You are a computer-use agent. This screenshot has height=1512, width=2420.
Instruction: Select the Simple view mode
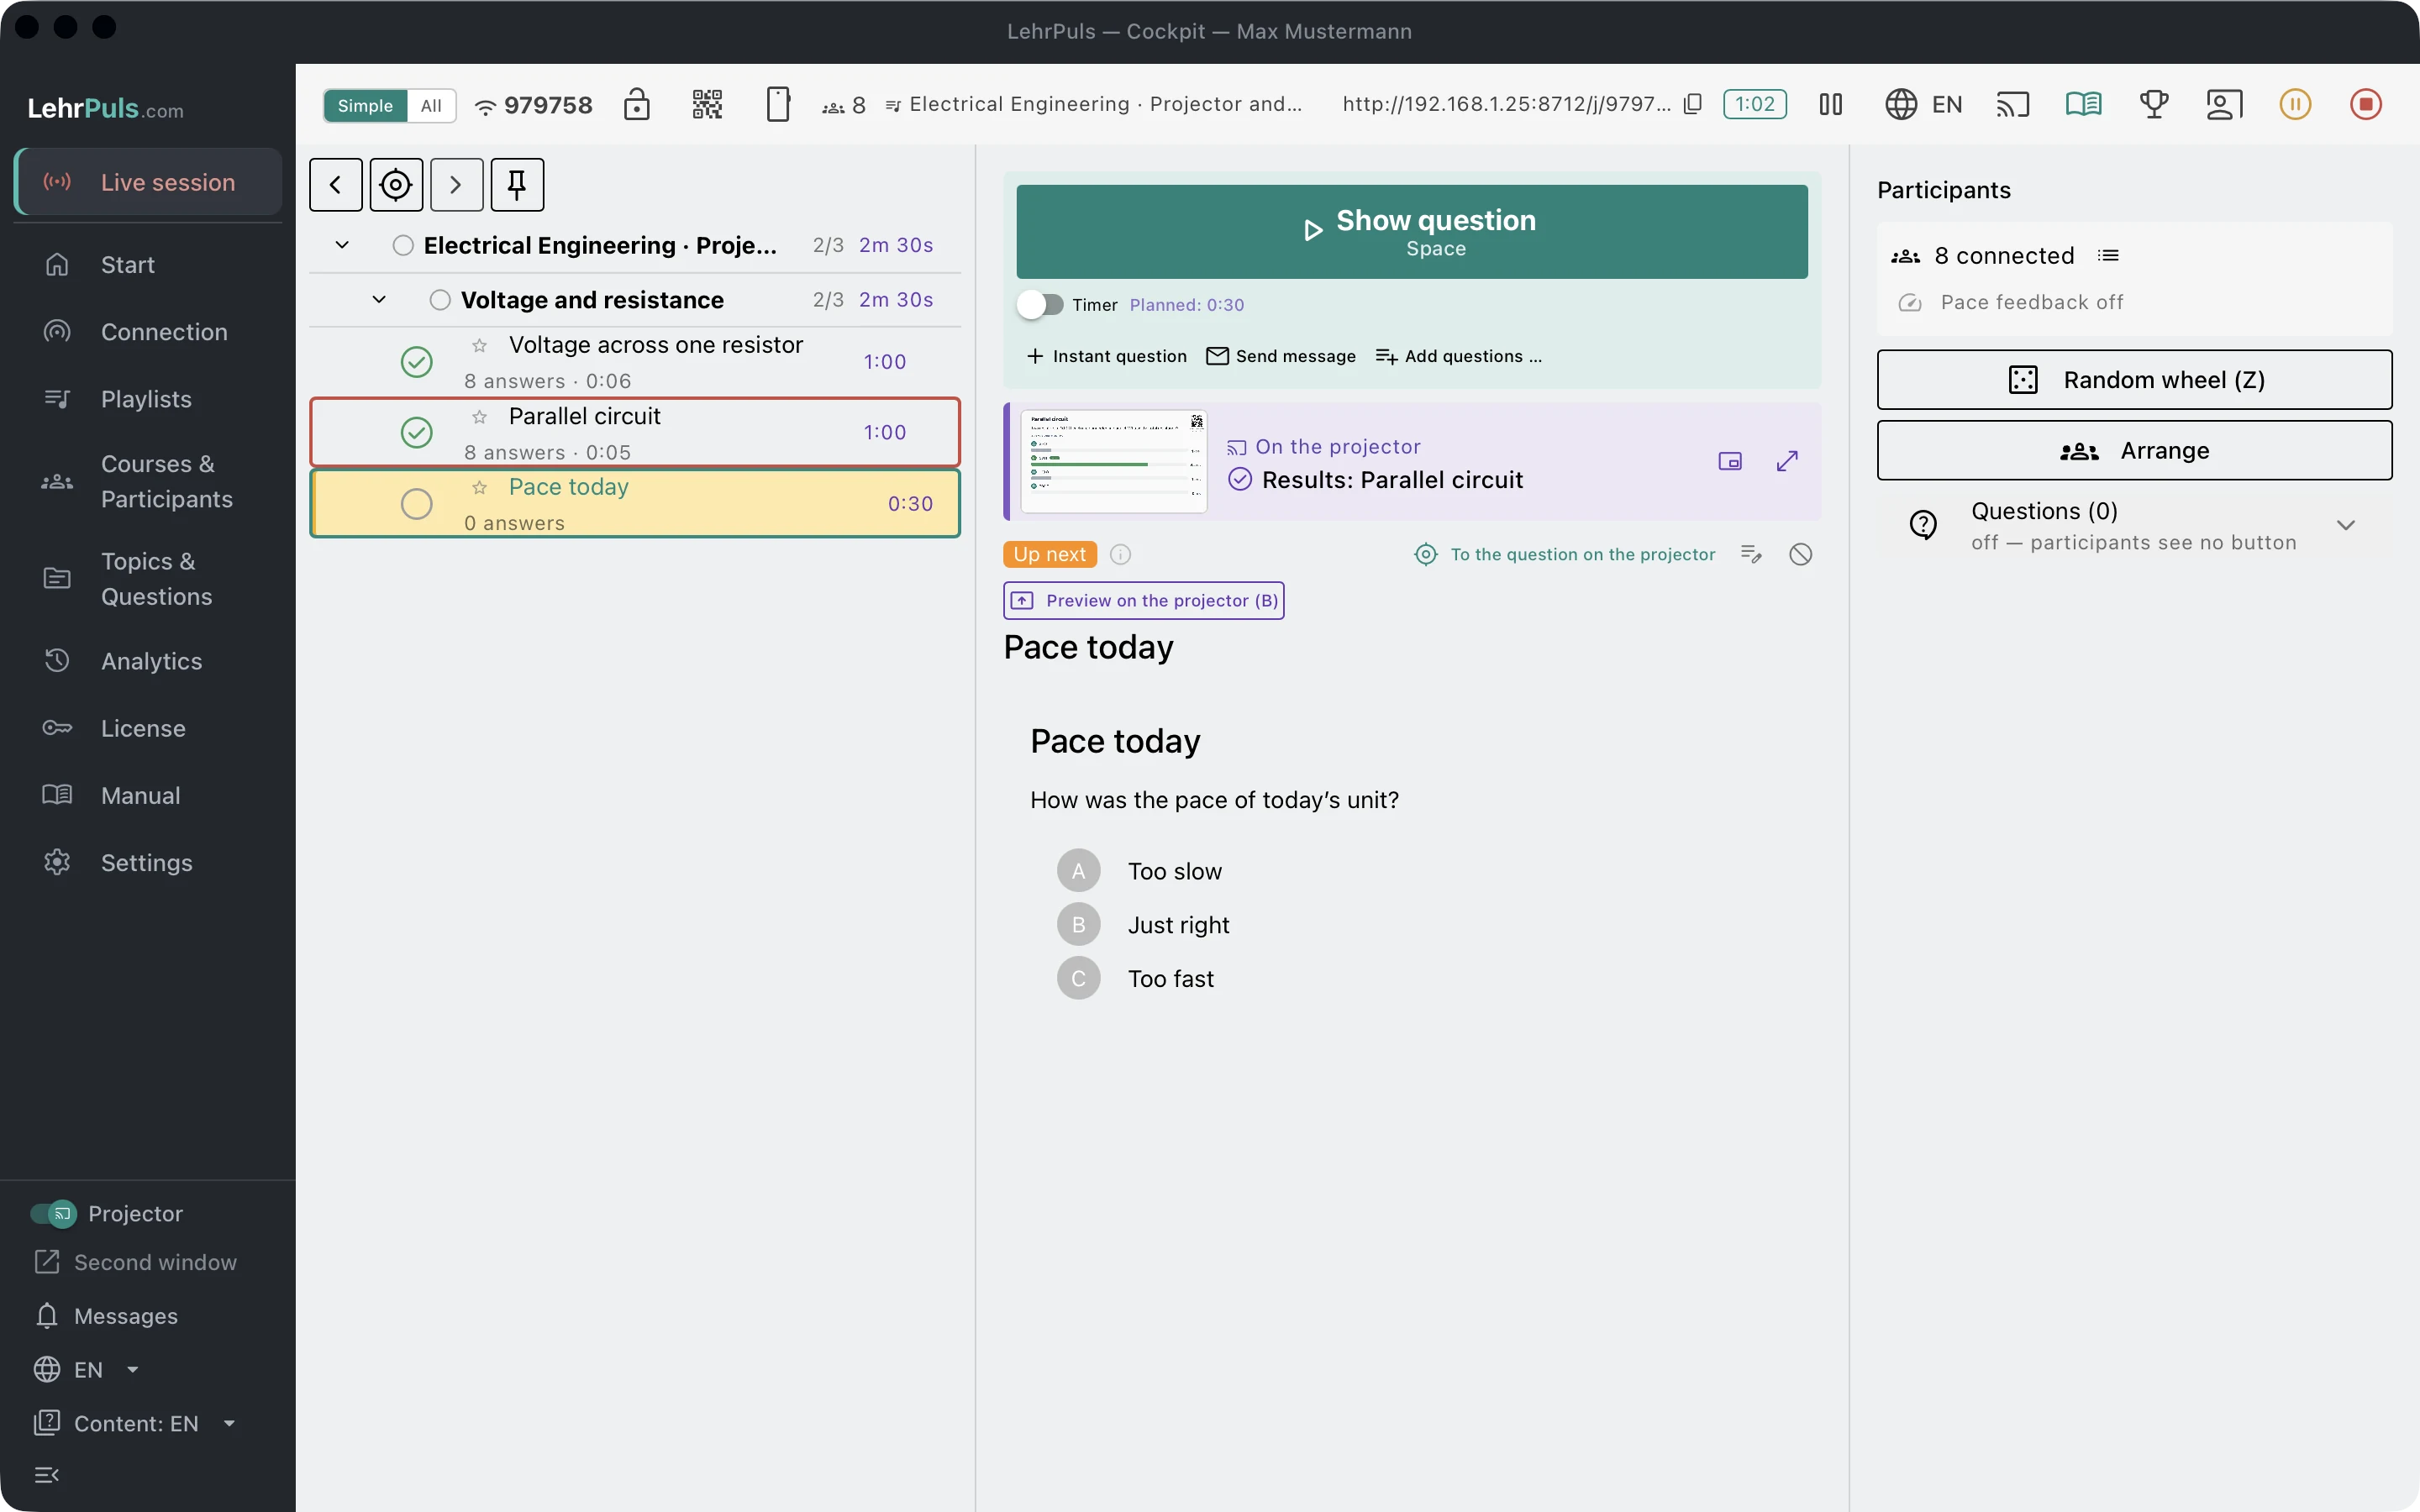point(365,106)
